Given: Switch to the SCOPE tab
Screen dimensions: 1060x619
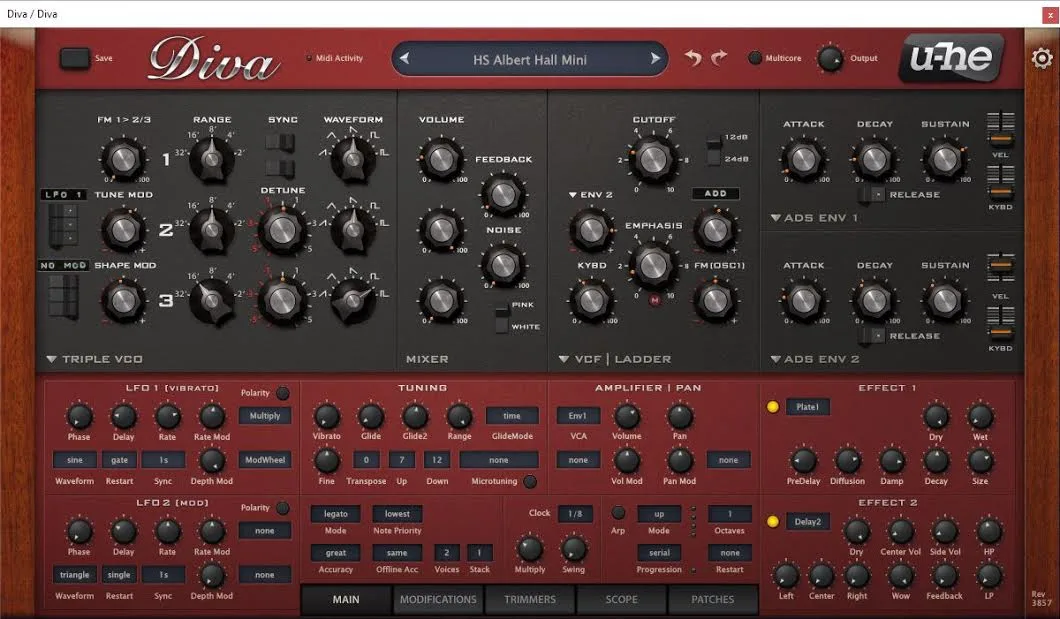Looking at the screenshot, I should (621, 599).
